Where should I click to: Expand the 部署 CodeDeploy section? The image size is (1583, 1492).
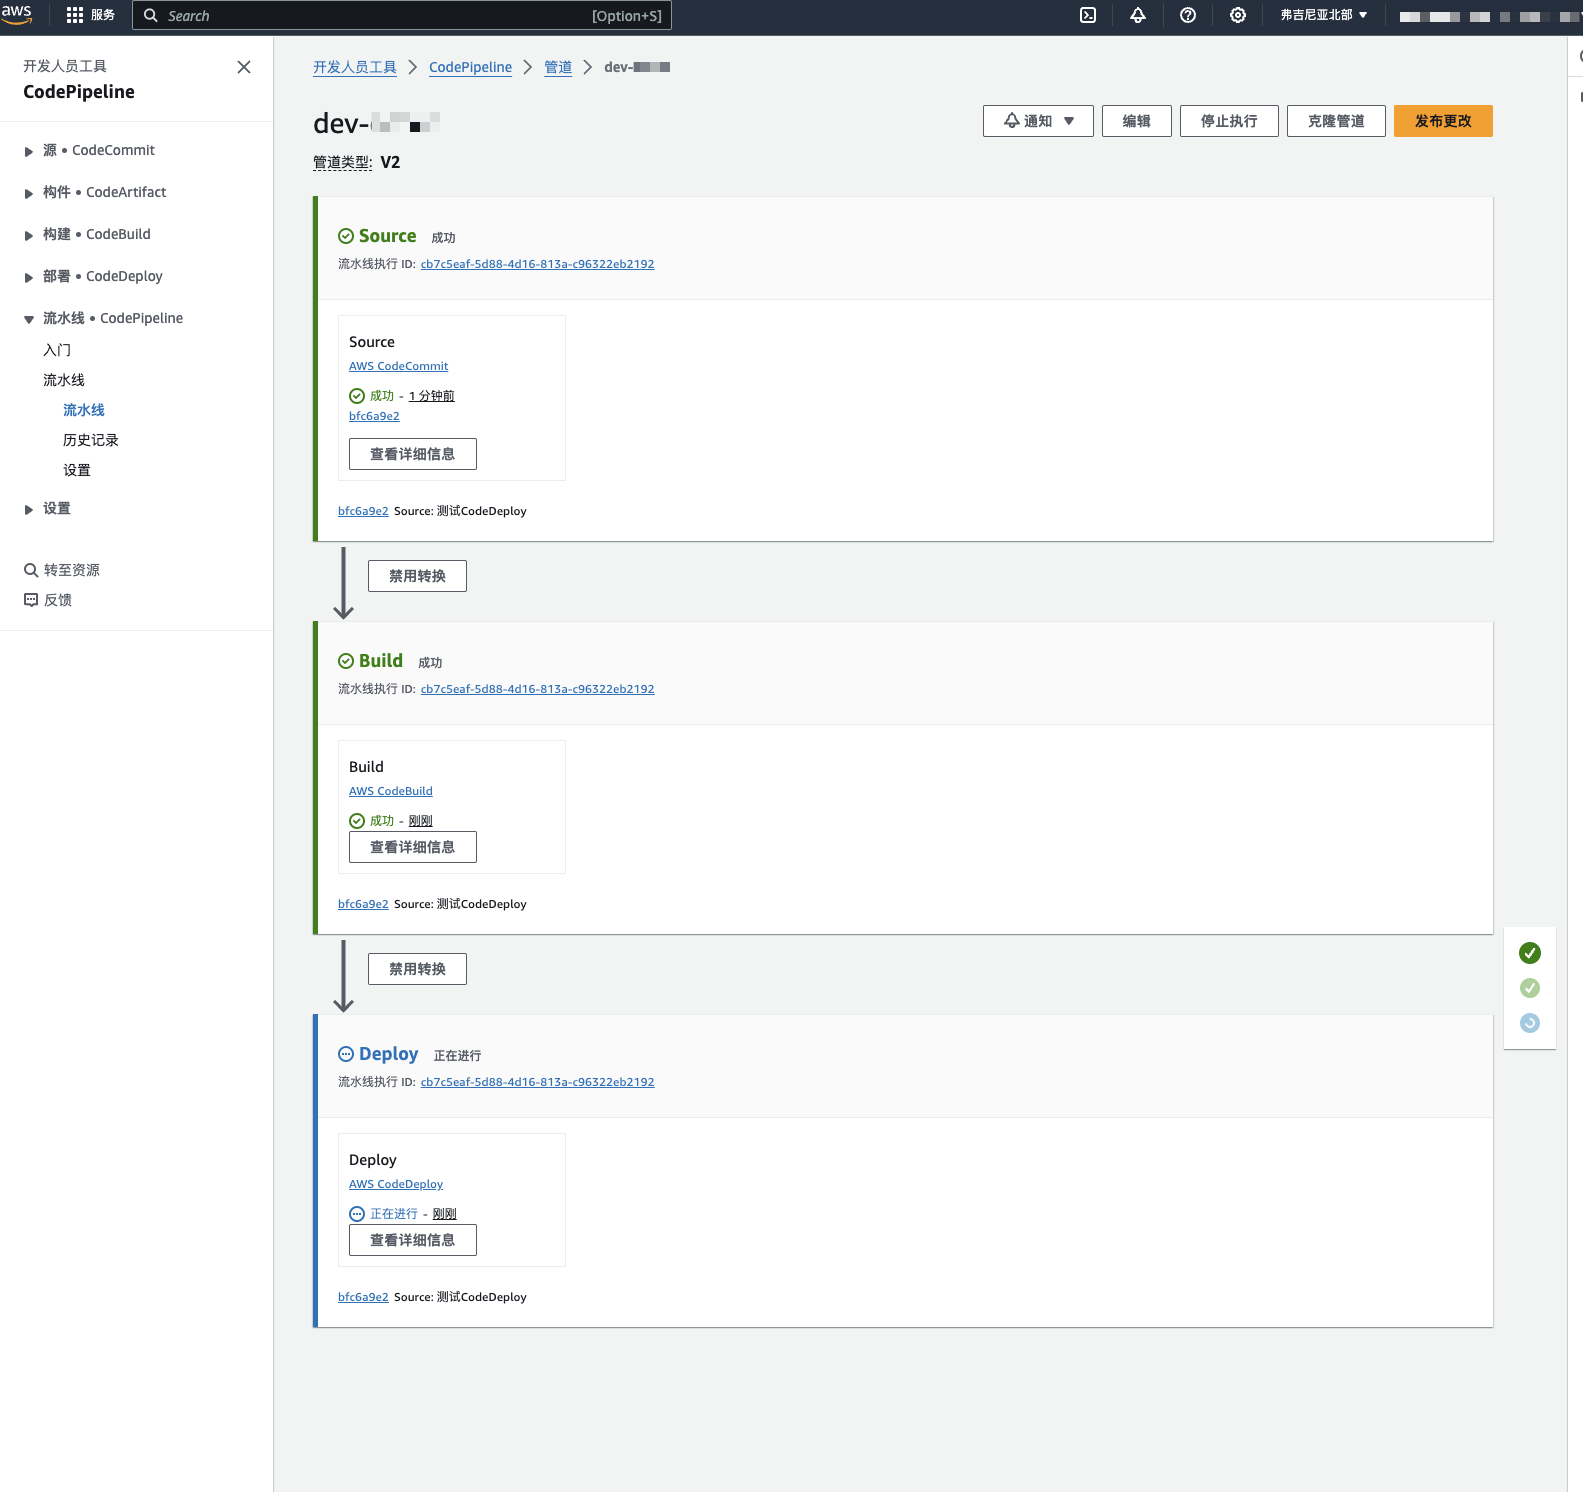(29, 277)
